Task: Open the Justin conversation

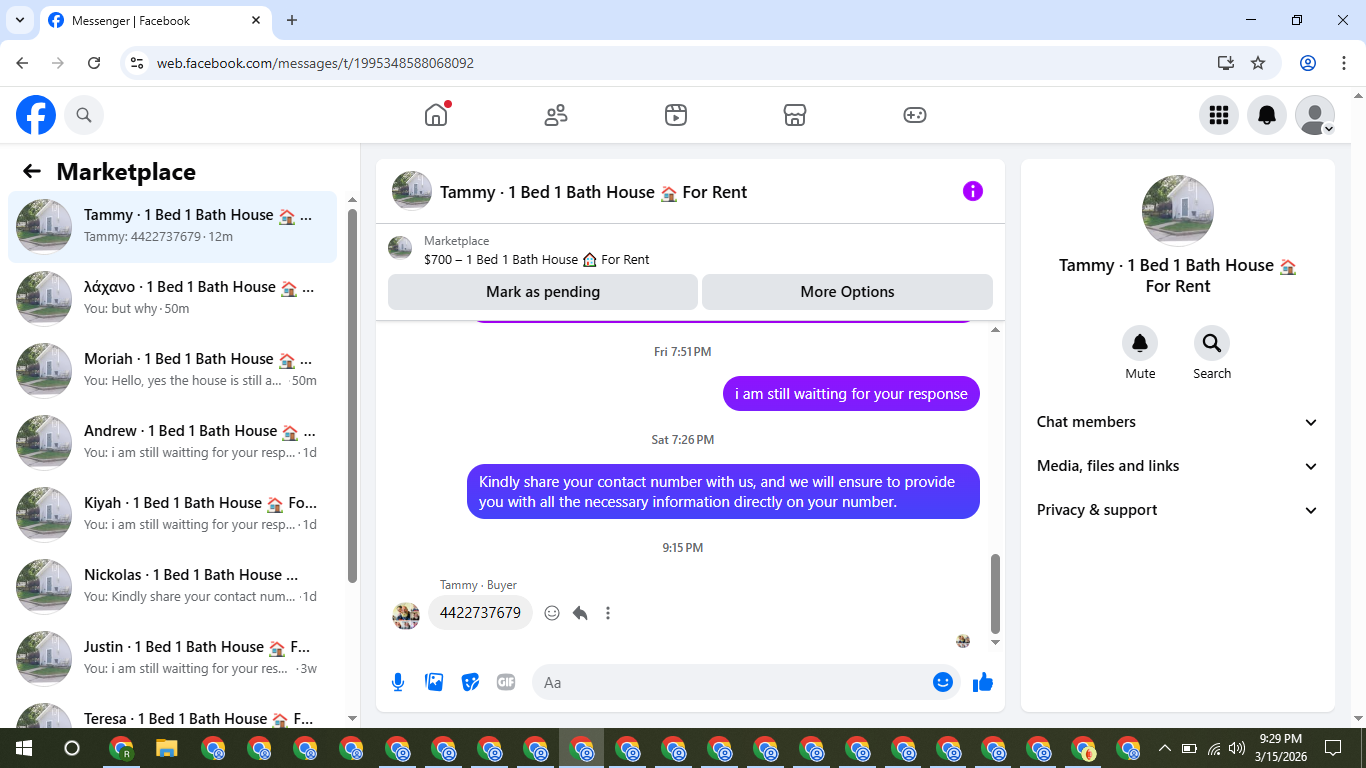Action: click(173, 659)
